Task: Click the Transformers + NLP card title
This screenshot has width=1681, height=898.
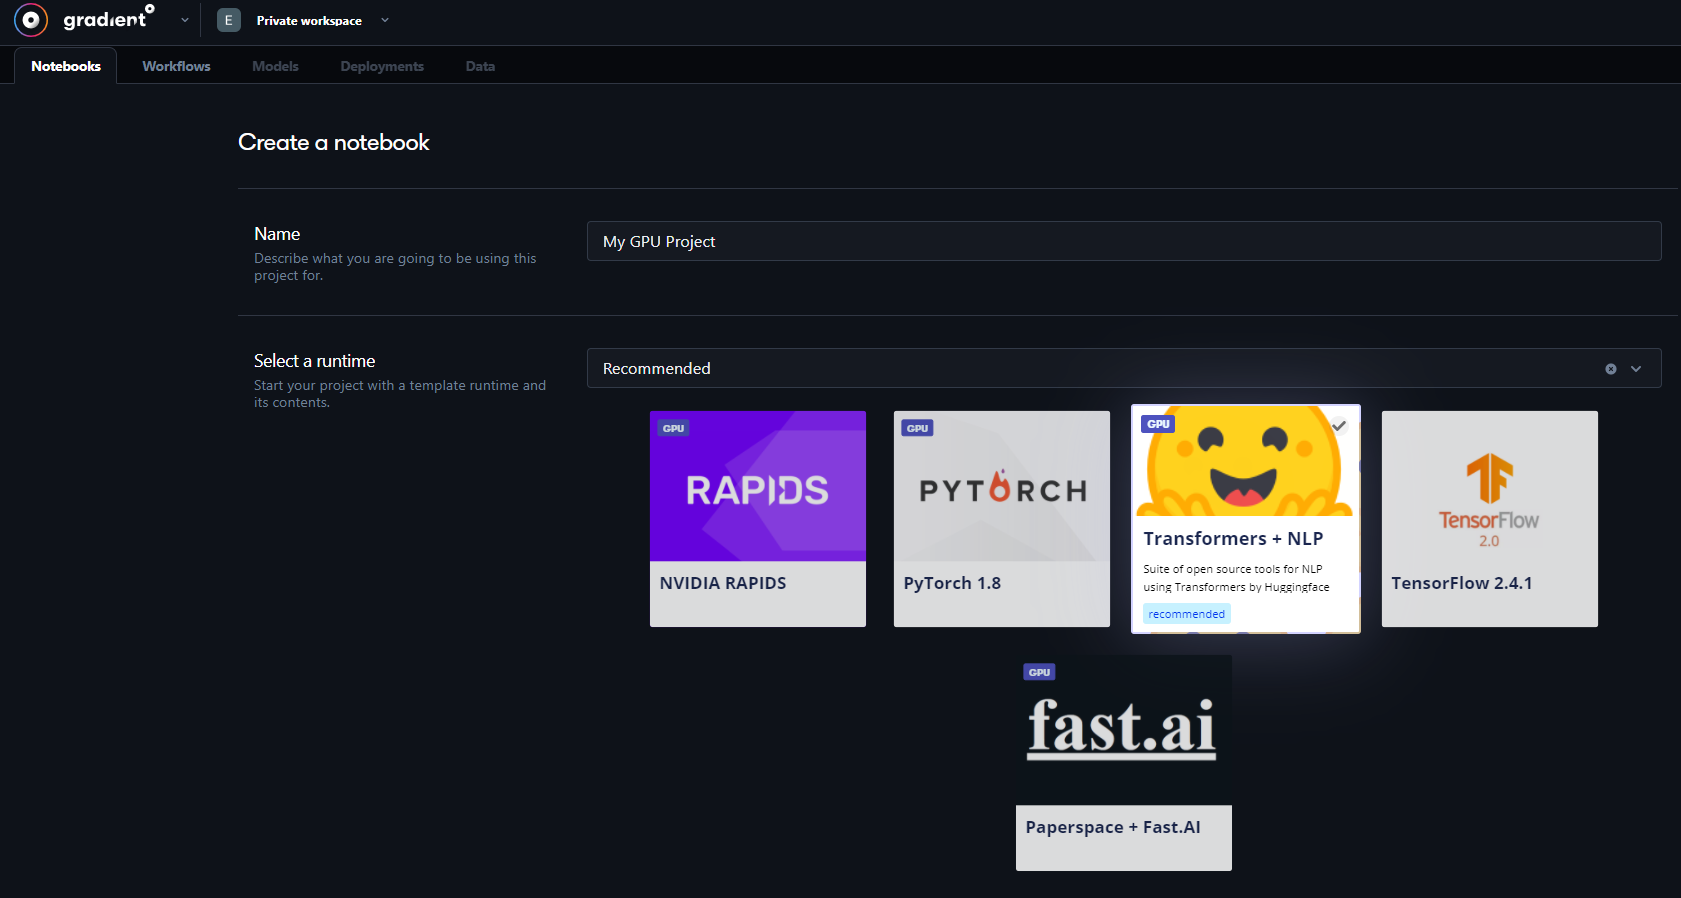Action: pyautogui.click(x=1234, y=539)
